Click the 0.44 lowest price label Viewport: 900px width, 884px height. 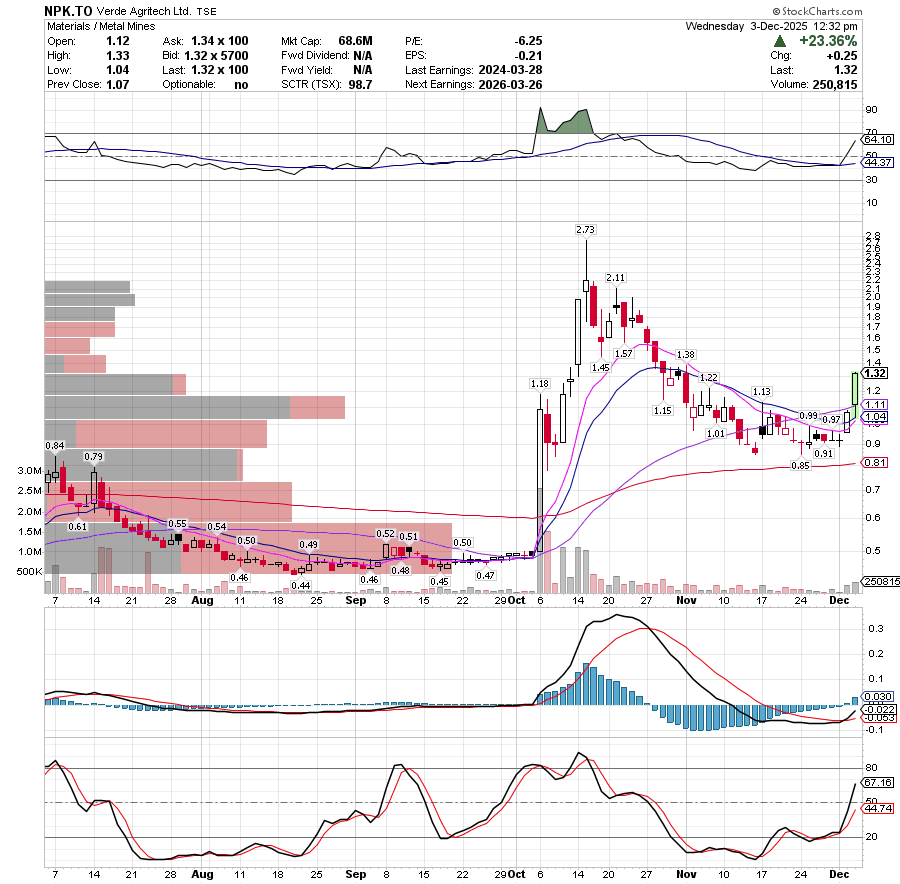pyautogui.click(x=301, y=586)
